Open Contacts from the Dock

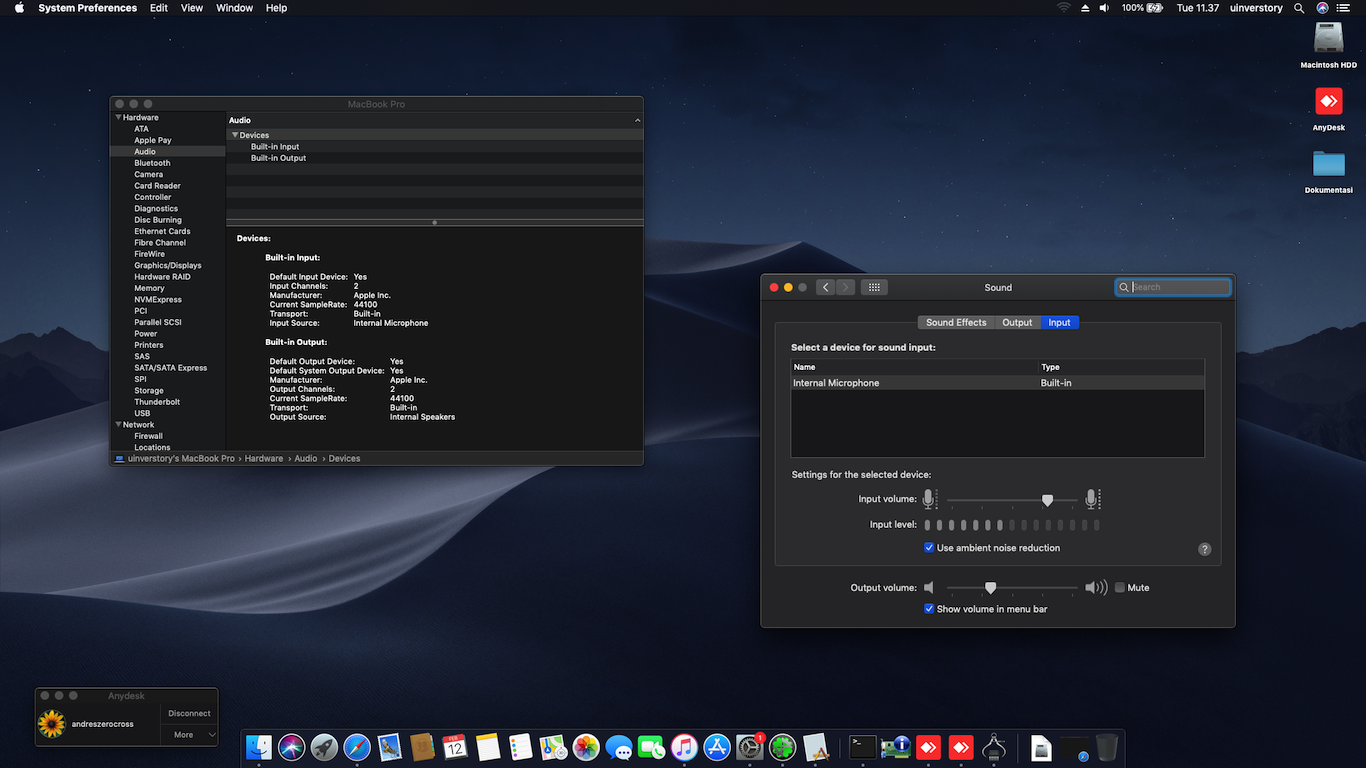pos(423,746)
